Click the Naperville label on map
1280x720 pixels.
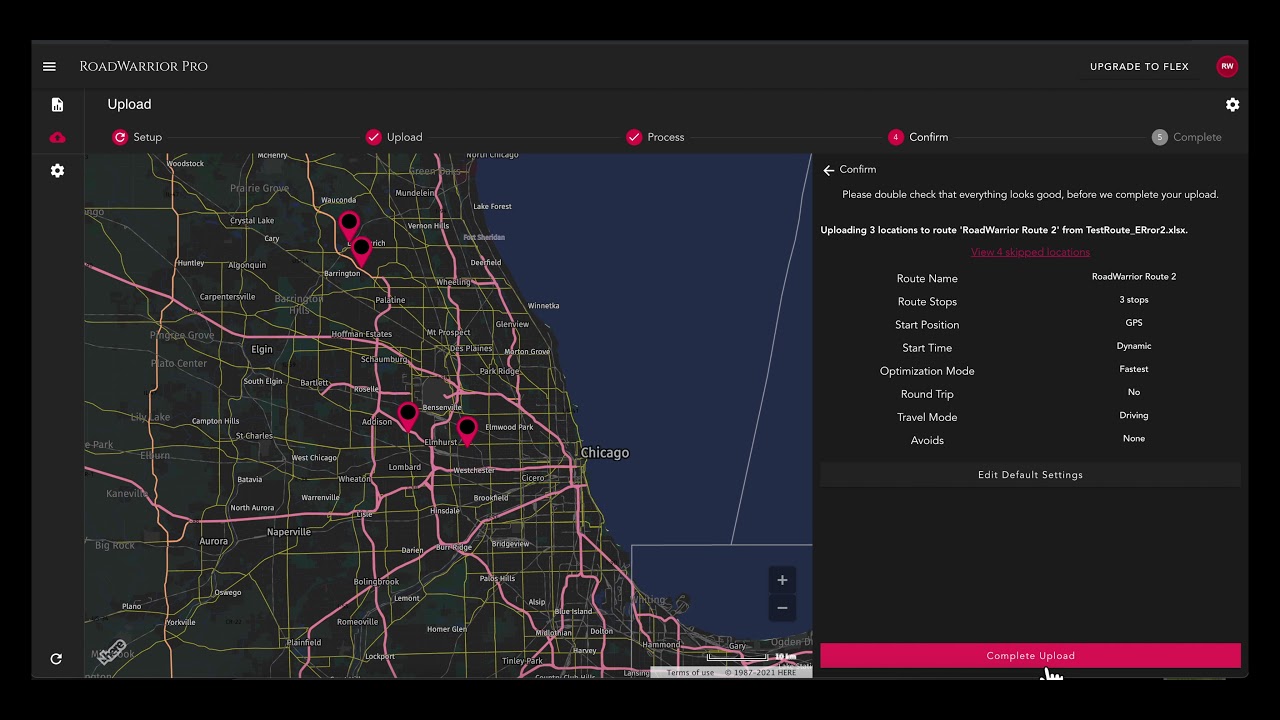click(x=289, y=532)
